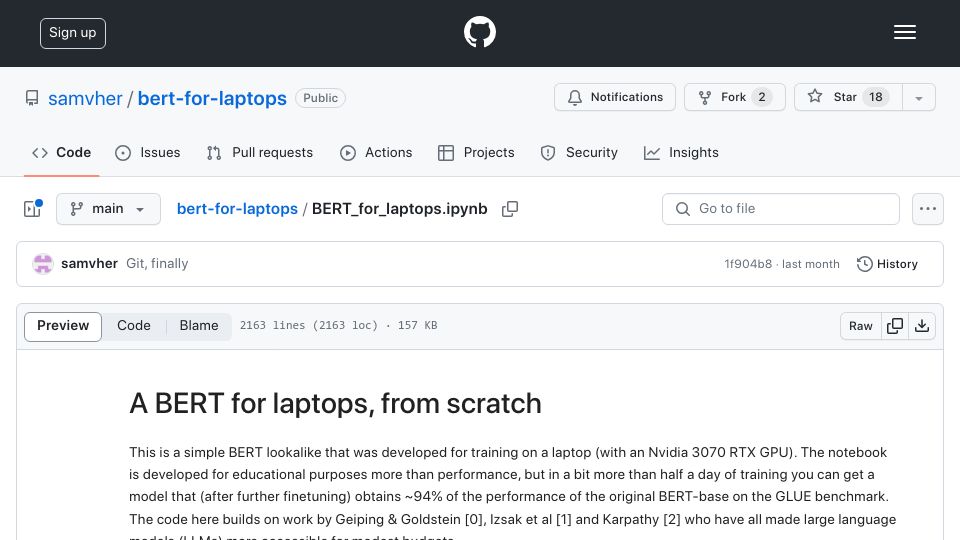
Task: Open the main branch selector dropdown
Action: pyautogui.click(x=108, y=209)
